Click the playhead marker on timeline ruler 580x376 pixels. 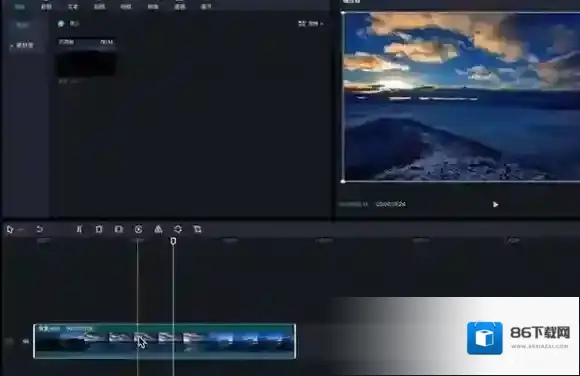tap(173, 241)
